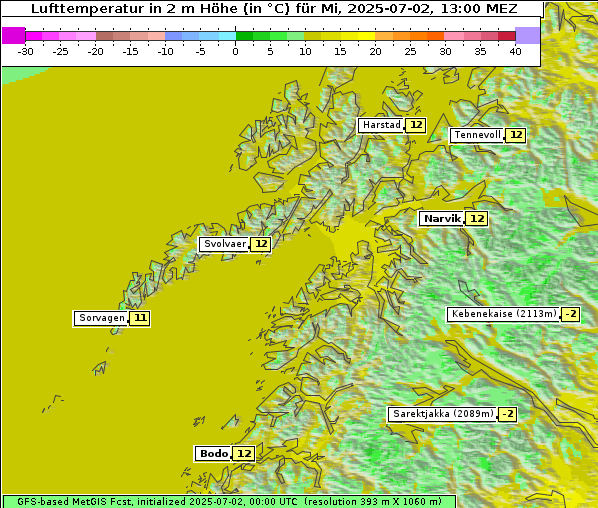Select the Kebenekaise (2113m) peak label
598x508 pixels.
(503, 314)
